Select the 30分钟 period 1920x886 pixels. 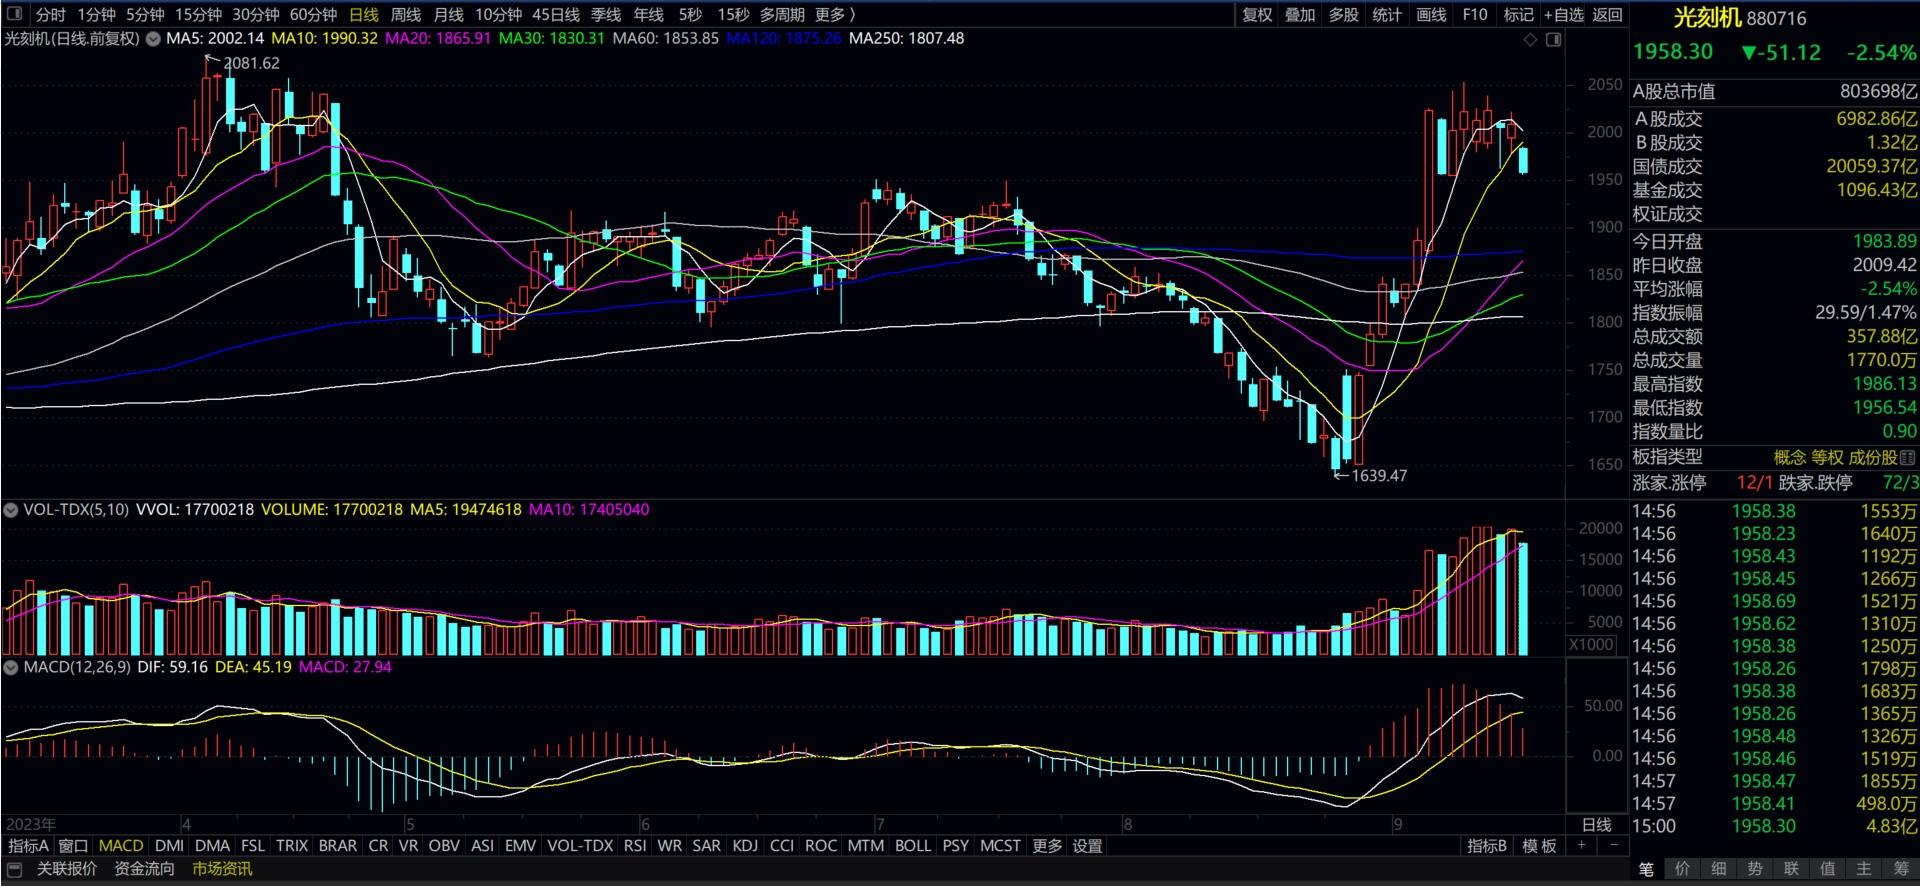tap(256, 15)
